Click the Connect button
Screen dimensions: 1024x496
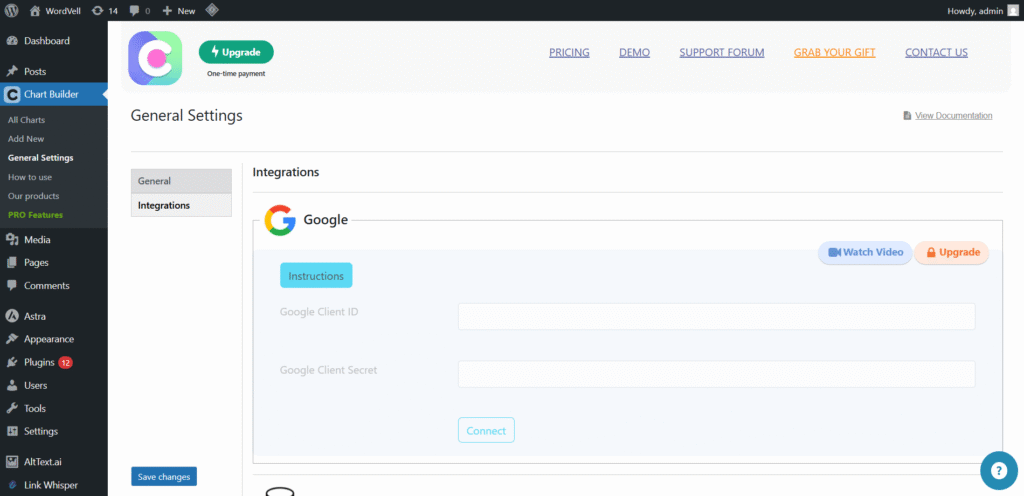[487, 430]
